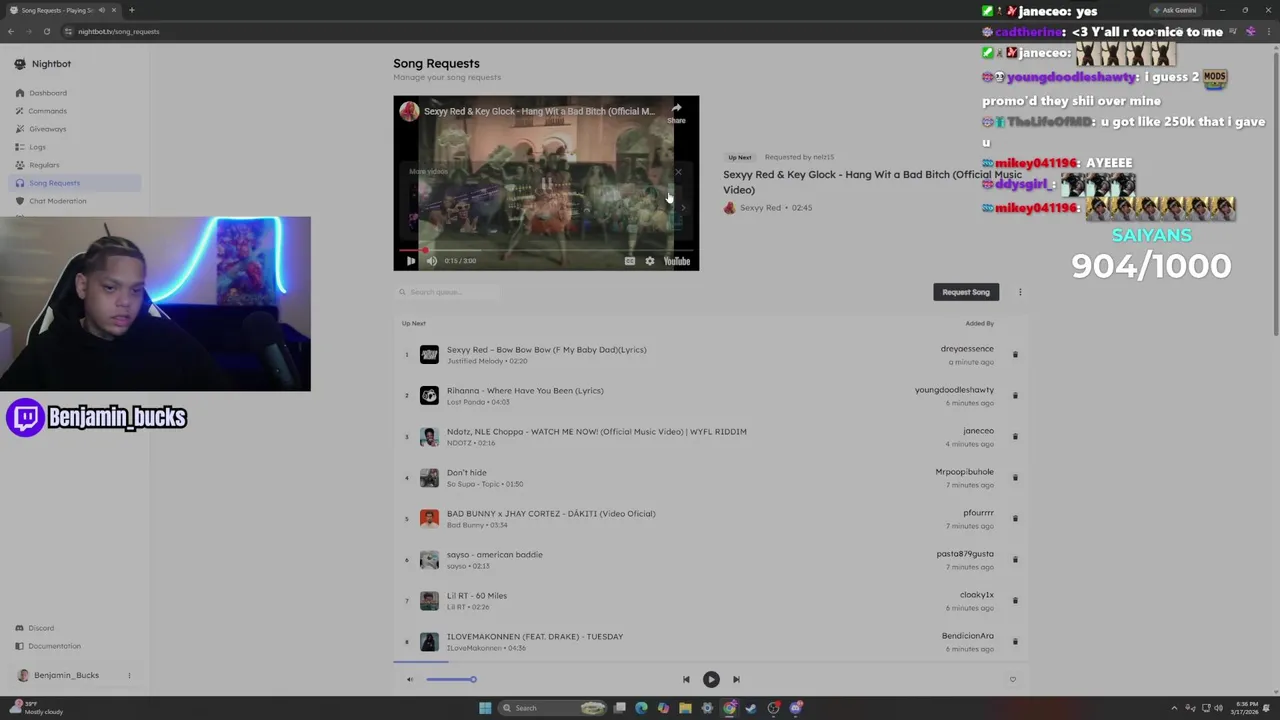
Task: Mute the Nightbot song player volume
Action: (x=409, y=680)
